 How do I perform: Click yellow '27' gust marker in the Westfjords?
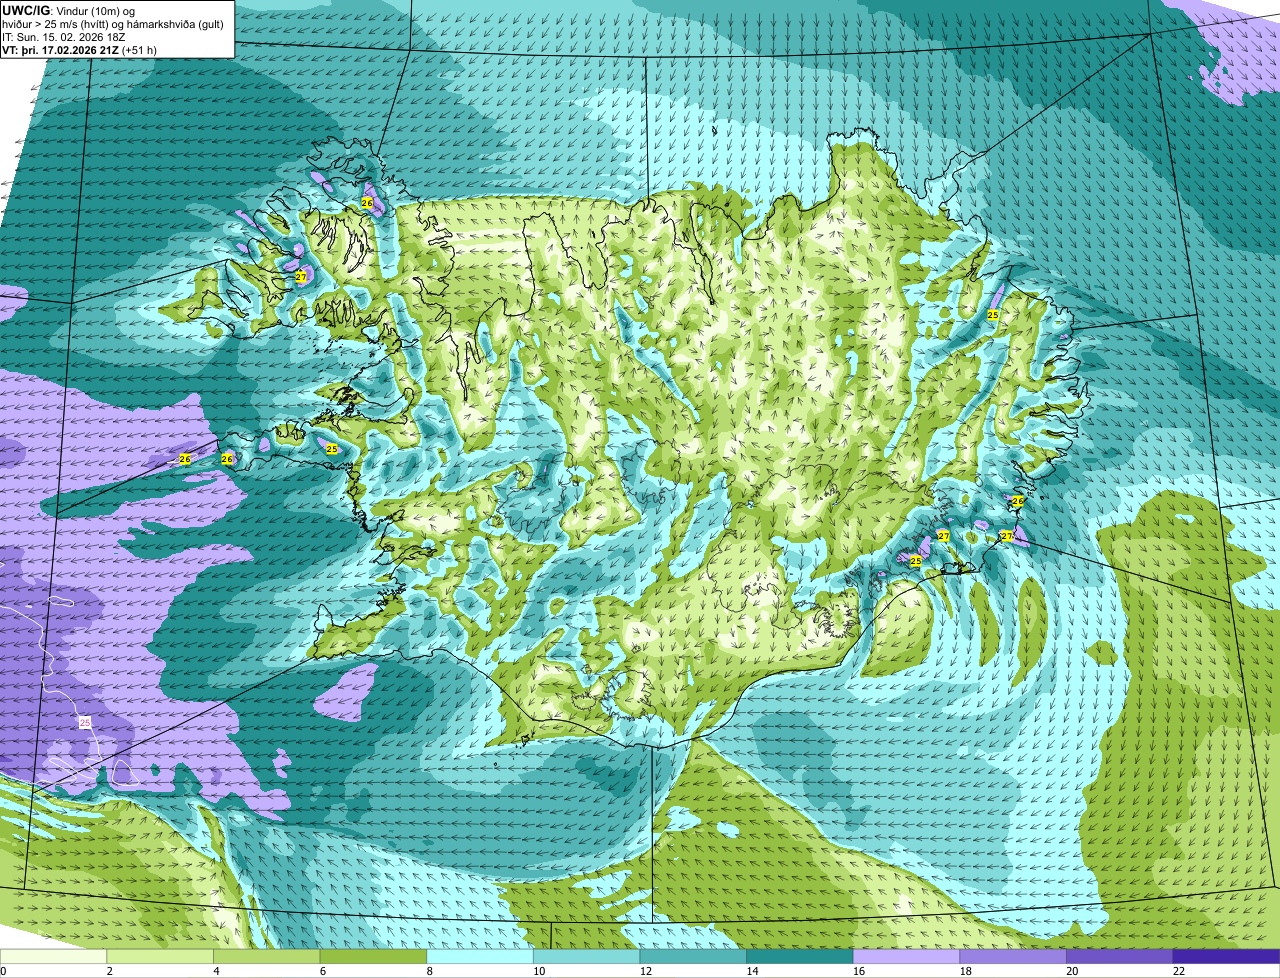point(301,277)
